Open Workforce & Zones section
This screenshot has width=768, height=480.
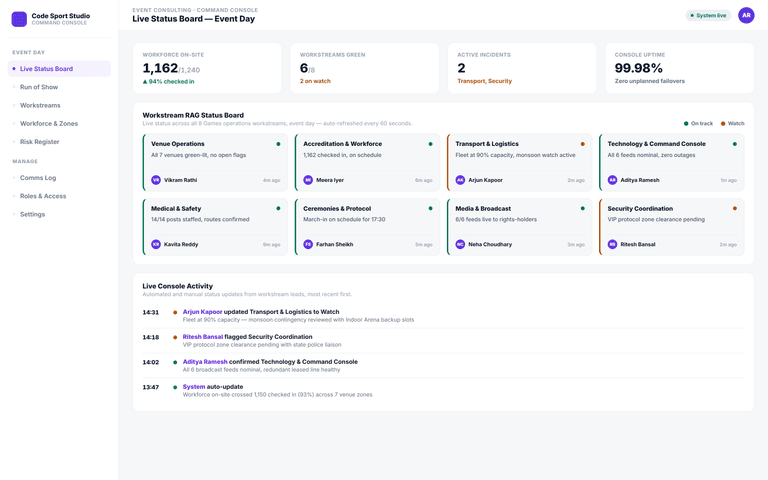[59, 123]
